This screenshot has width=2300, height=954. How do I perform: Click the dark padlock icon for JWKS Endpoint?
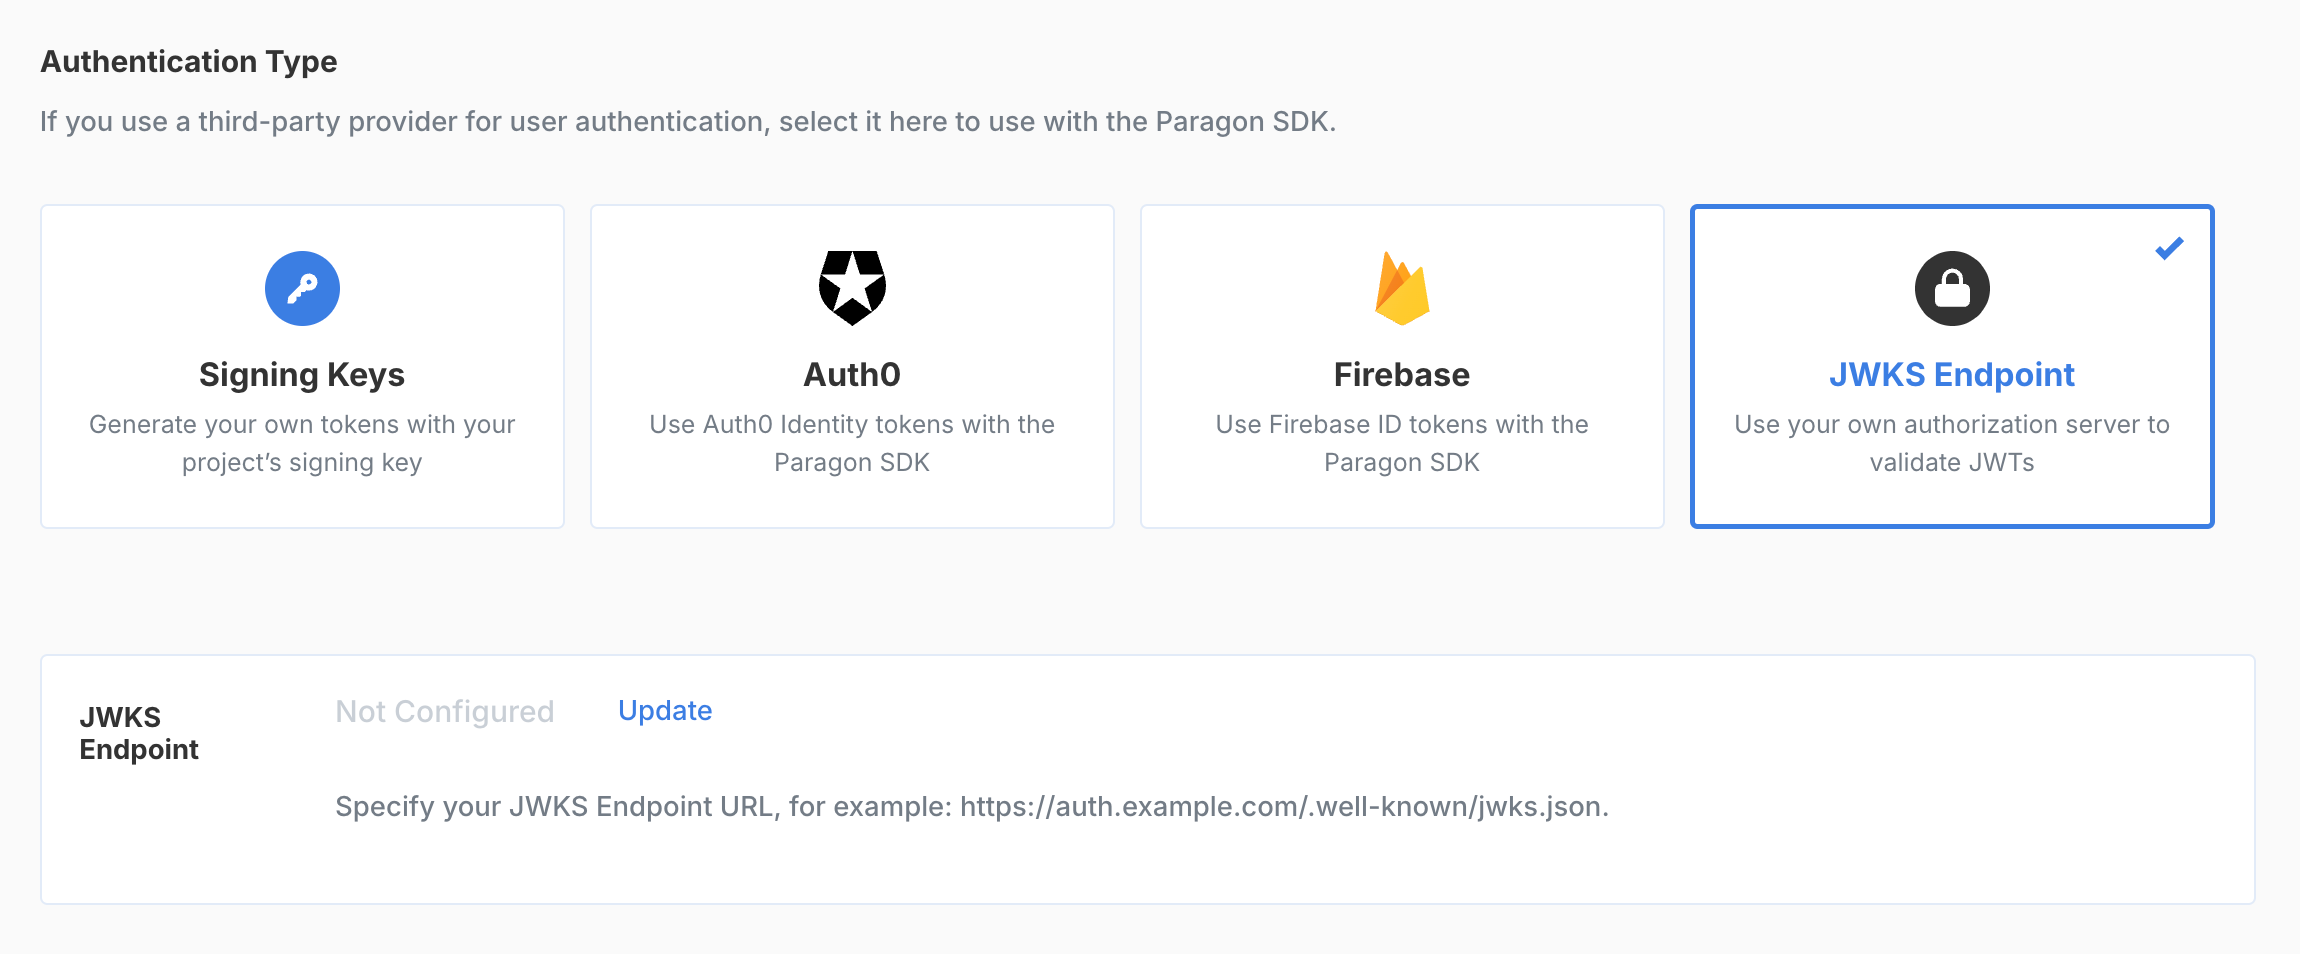click(x=1952, y=288)
